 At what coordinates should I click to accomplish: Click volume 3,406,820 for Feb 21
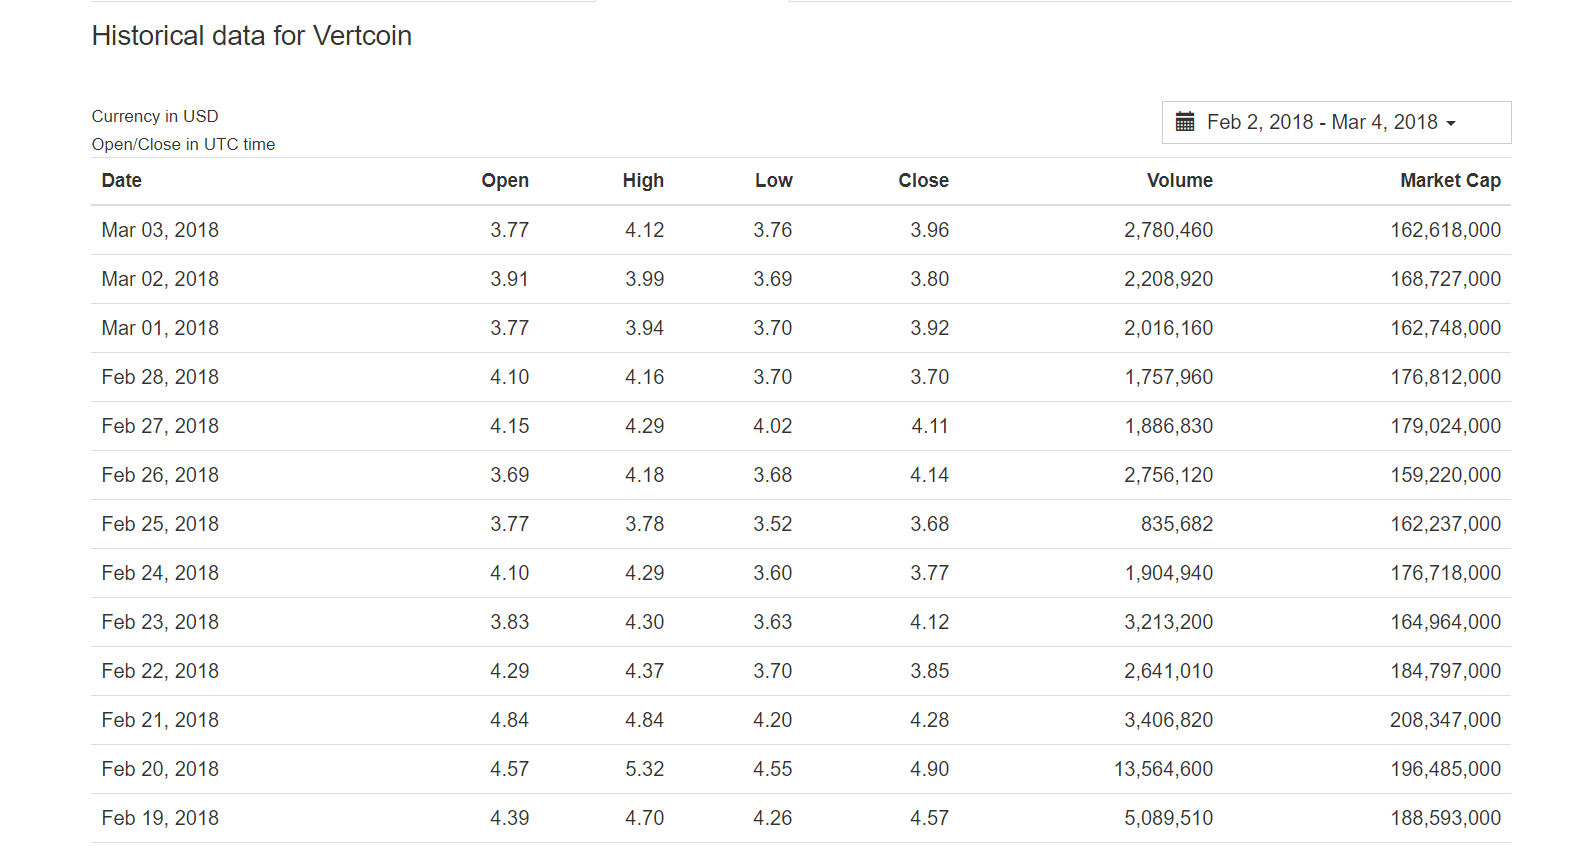(x=1168, y=720)
